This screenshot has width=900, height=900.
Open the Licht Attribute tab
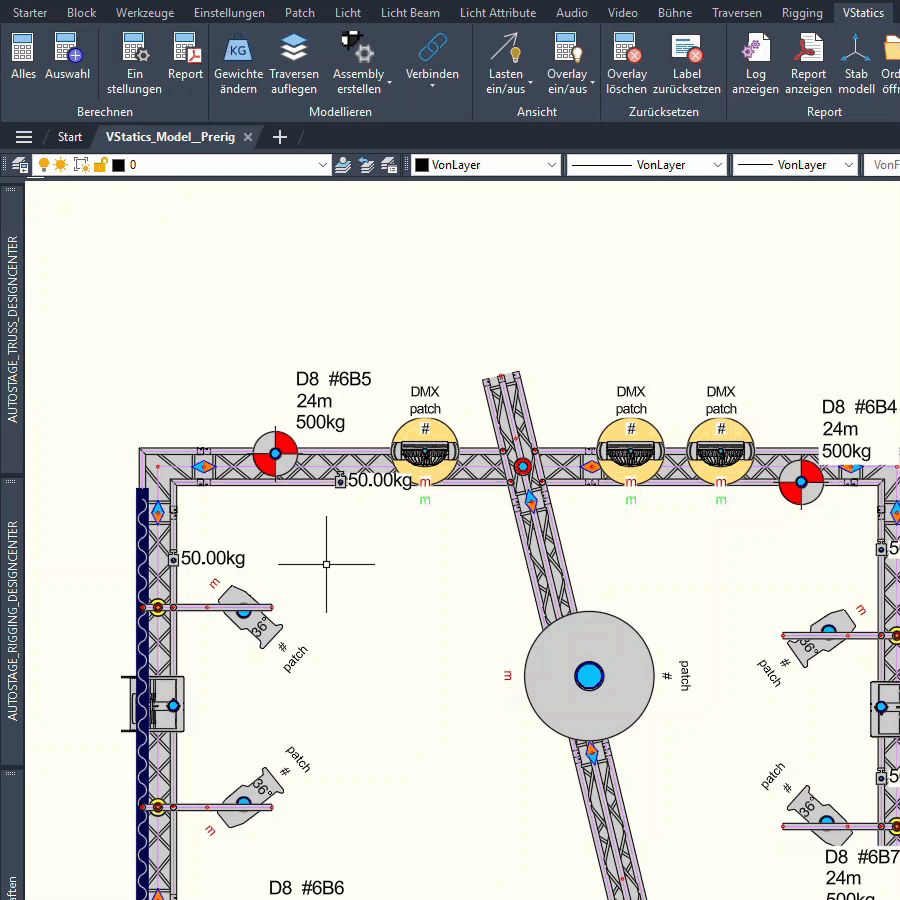tap(498, 13)
